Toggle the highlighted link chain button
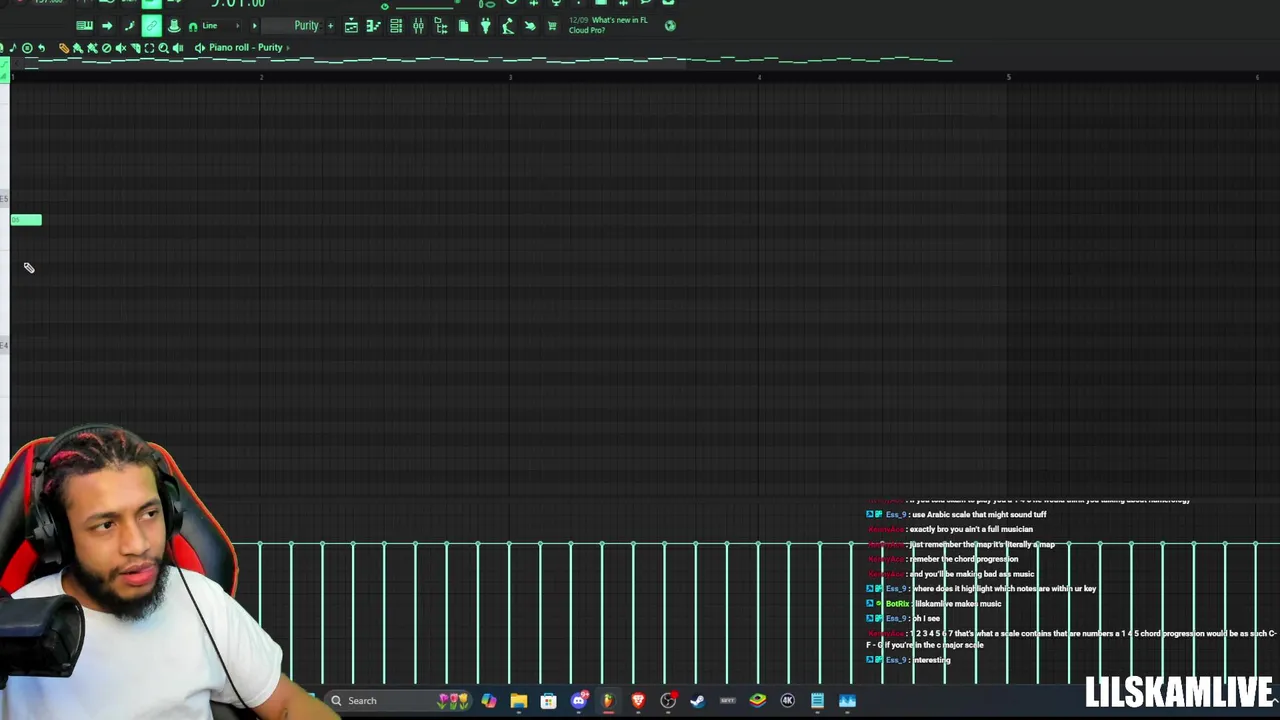Viewport: 1280px width, 720px height. point(151,26)
